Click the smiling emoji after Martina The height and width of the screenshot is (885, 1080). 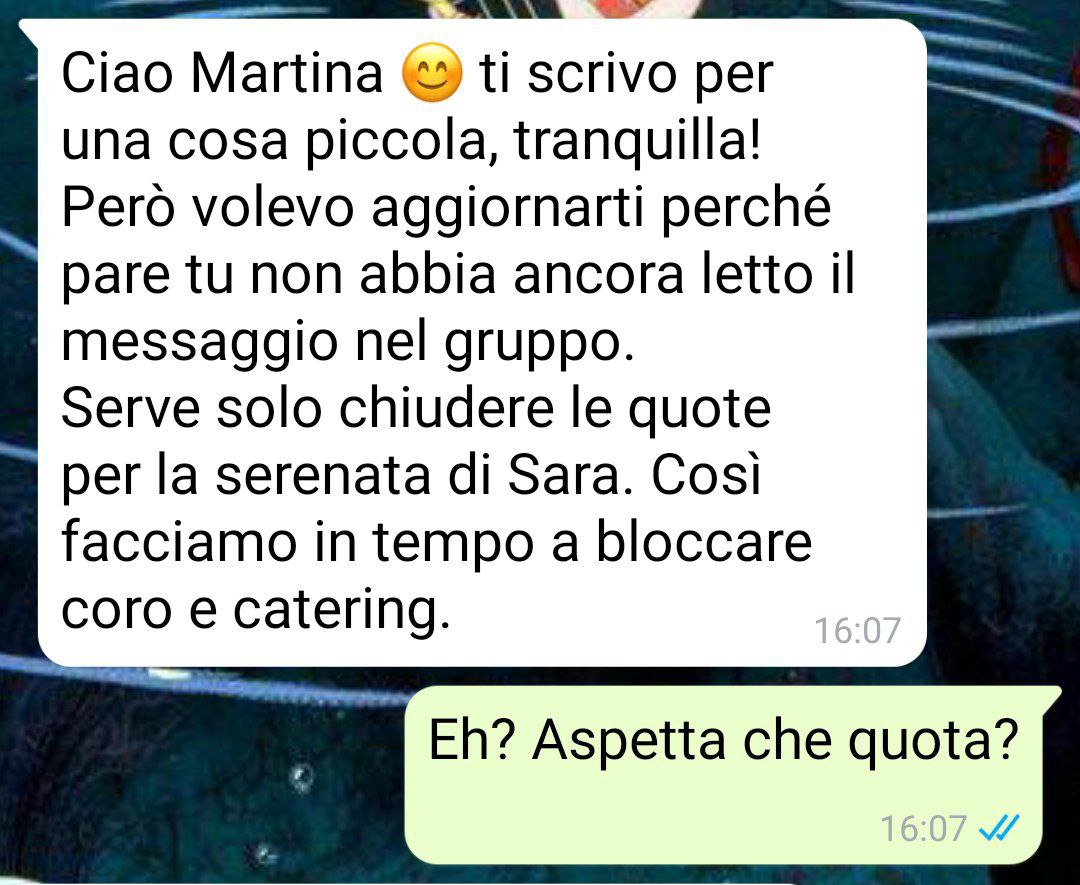pyautogui.click(x=432, y=72)
